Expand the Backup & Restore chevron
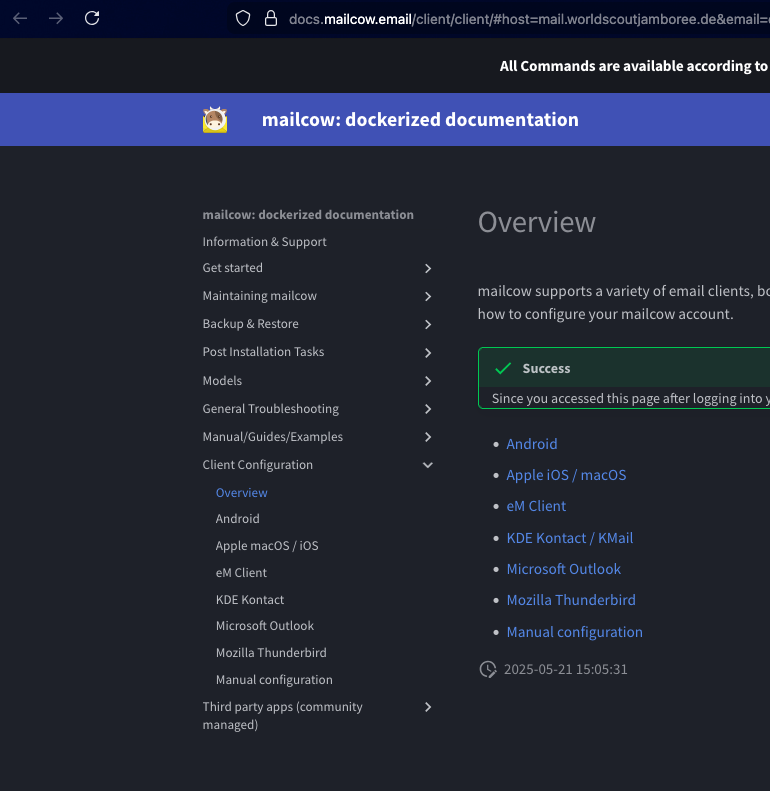 coord(428,324)
